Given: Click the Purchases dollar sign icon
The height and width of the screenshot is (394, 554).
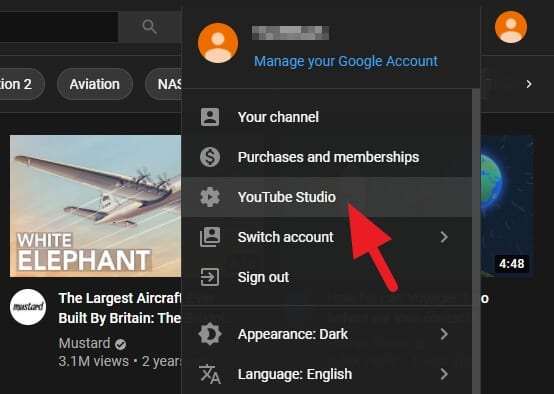Looking at the screenshot, I should (210, 157).
